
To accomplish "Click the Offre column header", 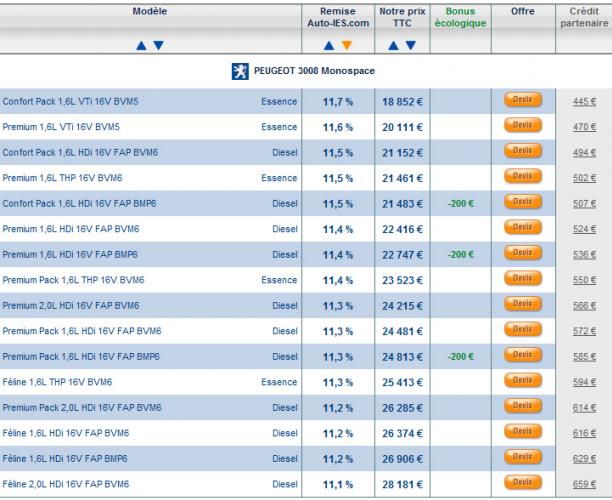I will [523, 11].
